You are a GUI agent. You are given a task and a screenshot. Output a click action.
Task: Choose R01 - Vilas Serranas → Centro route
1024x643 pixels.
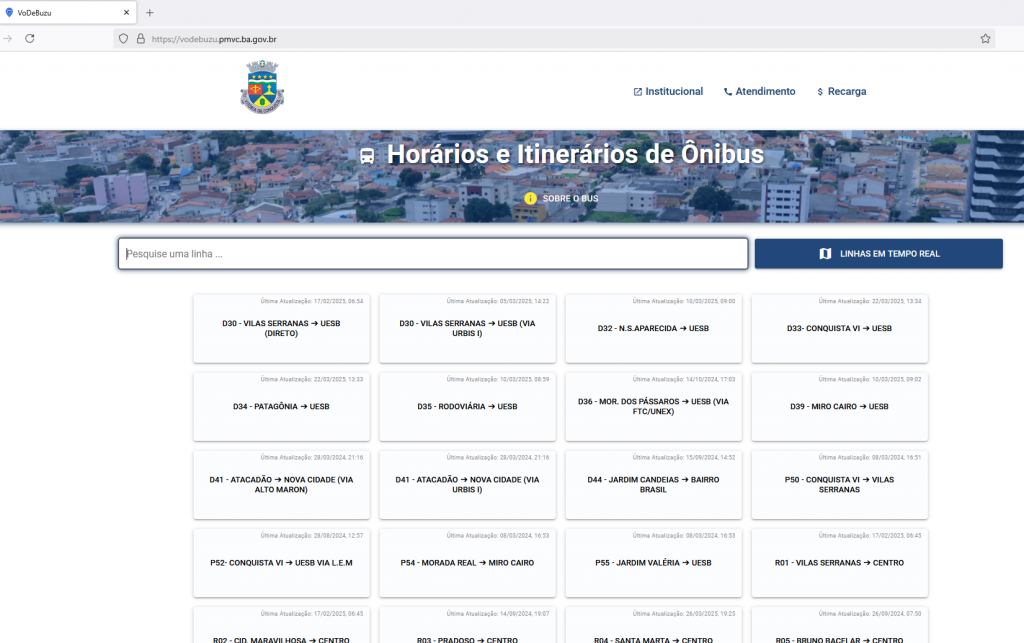pyautogui.click(x=839, y=563)
